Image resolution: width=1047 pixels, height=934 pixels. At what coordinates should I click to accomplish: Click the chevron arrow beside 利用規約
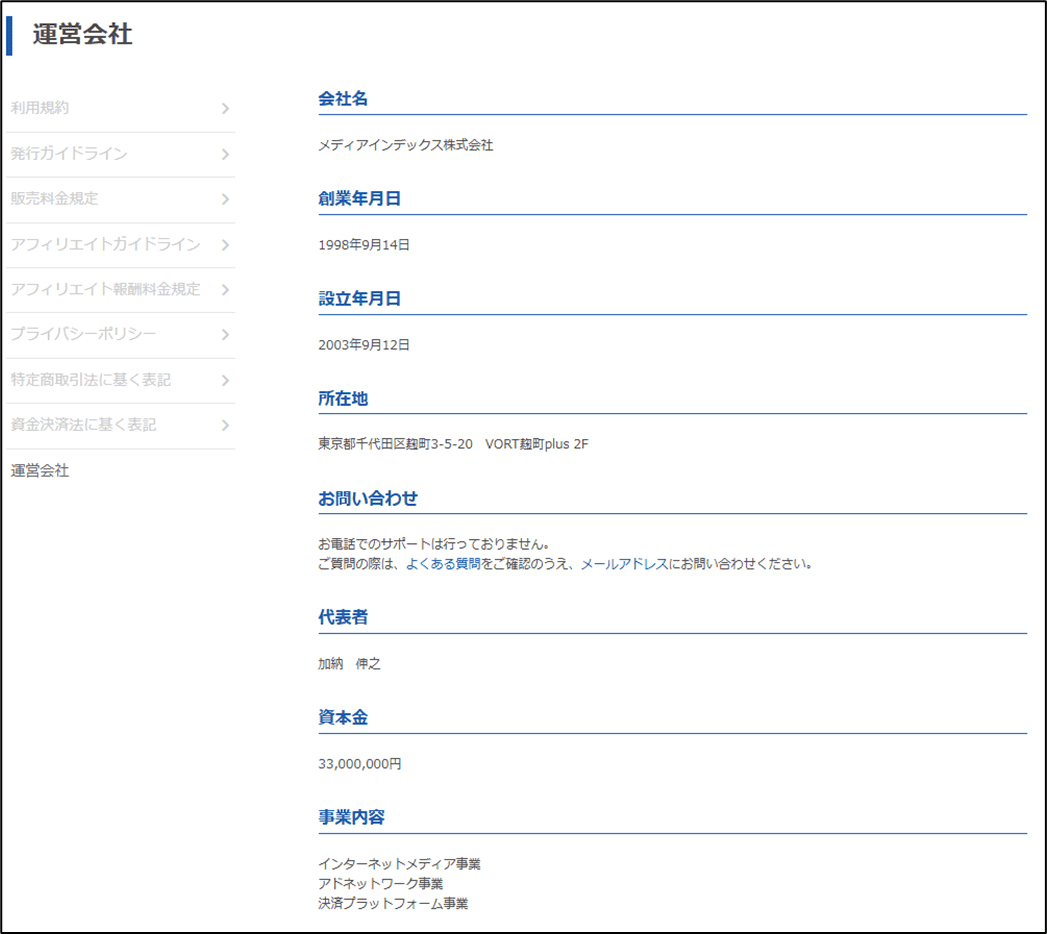(226, 109)
